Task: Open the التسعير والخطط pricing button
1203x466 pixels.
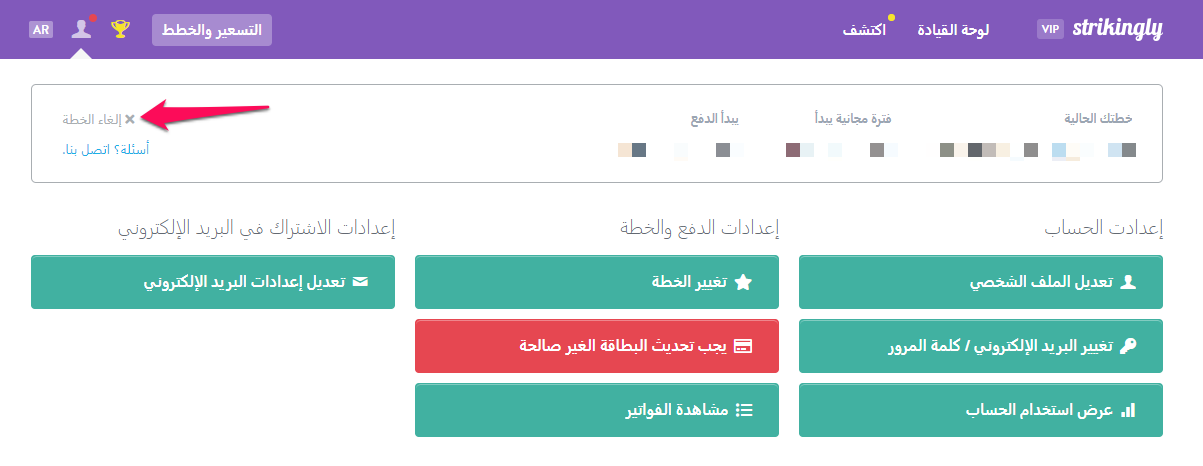Action: [x=212, y=30]
